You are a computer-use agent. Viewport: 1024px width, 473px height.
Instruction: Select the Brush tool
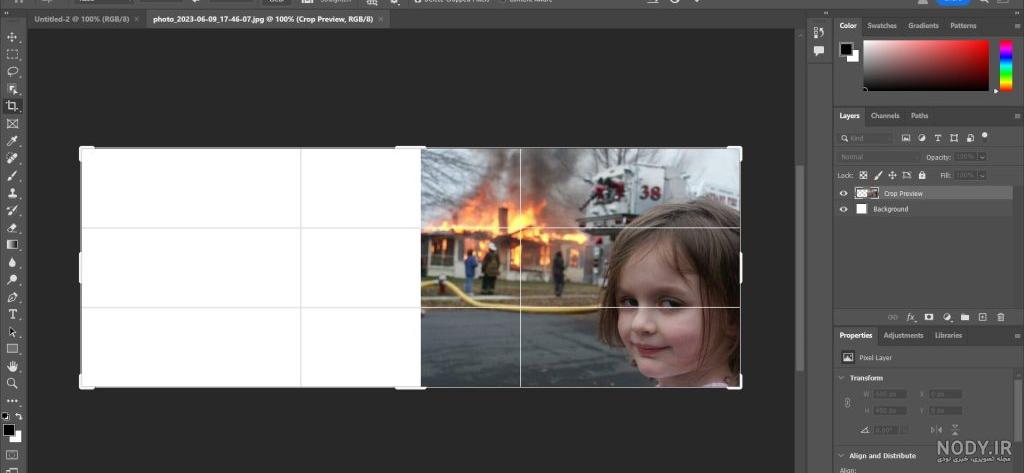coord(12,176)
